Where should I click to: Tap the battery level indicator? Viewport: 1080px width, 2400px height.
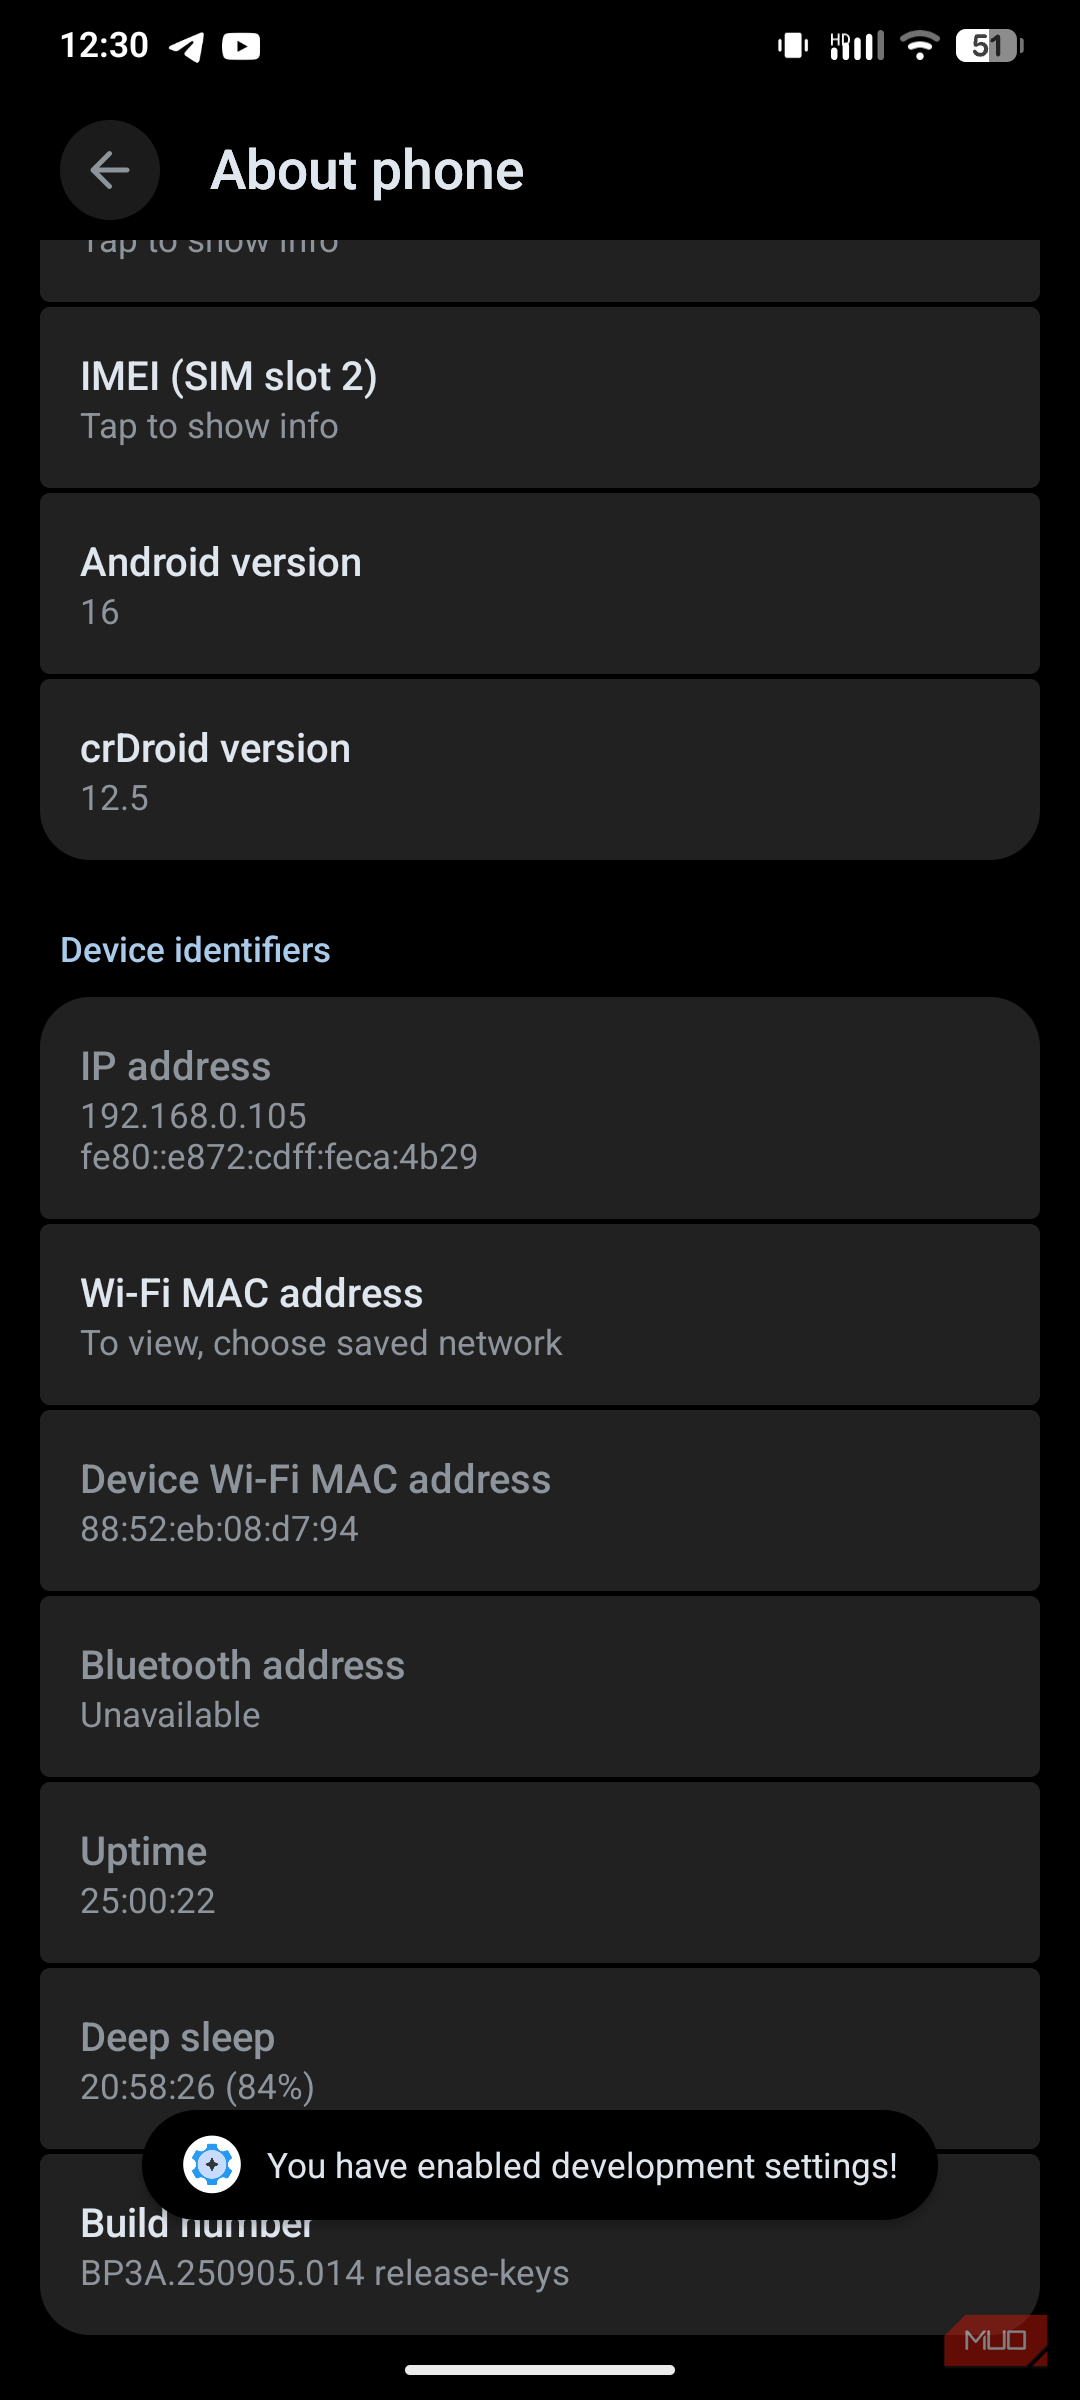989,46
